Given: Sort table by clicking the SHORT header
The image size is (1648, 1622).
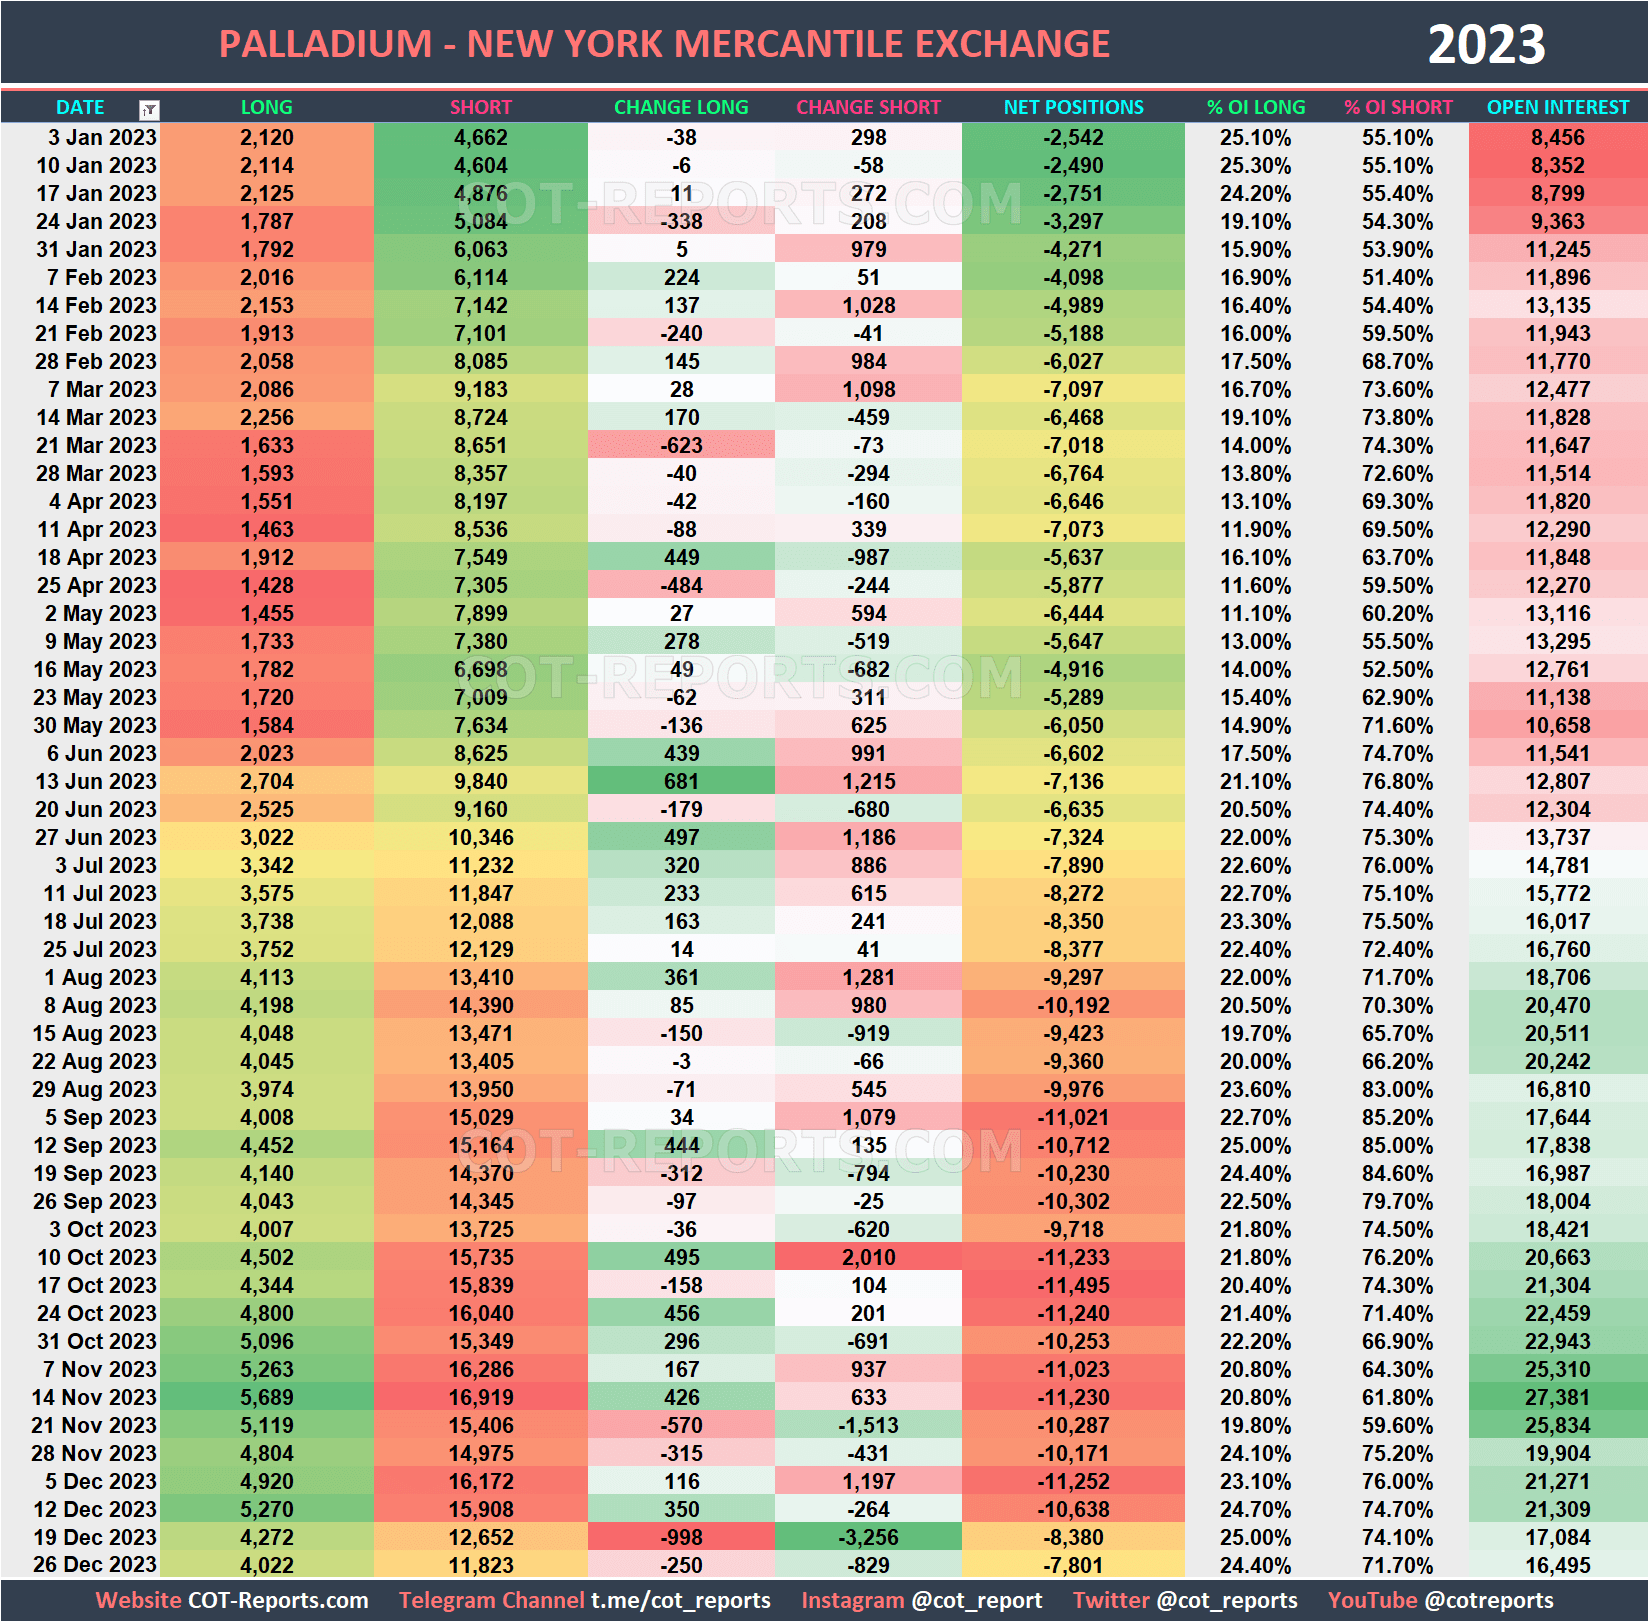Looking at the screenshot, I should 481,107.
